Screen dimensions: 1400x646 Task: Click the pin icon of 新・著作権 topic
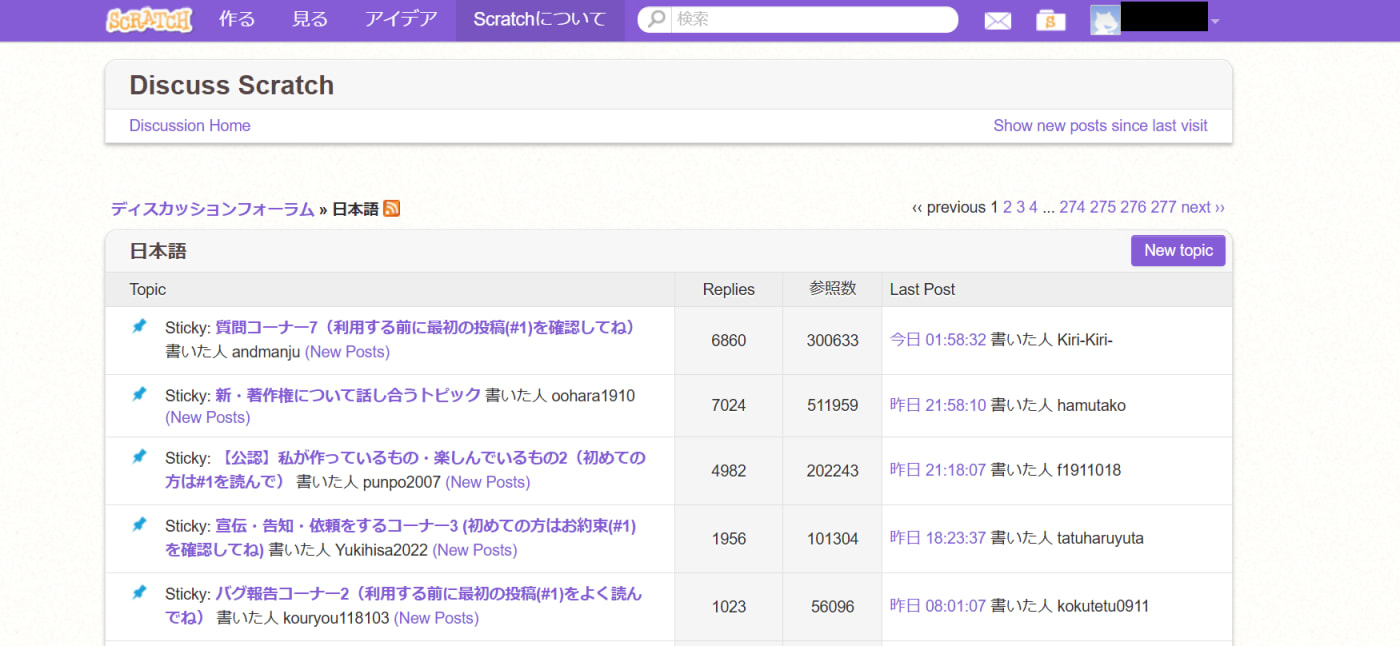140,394
